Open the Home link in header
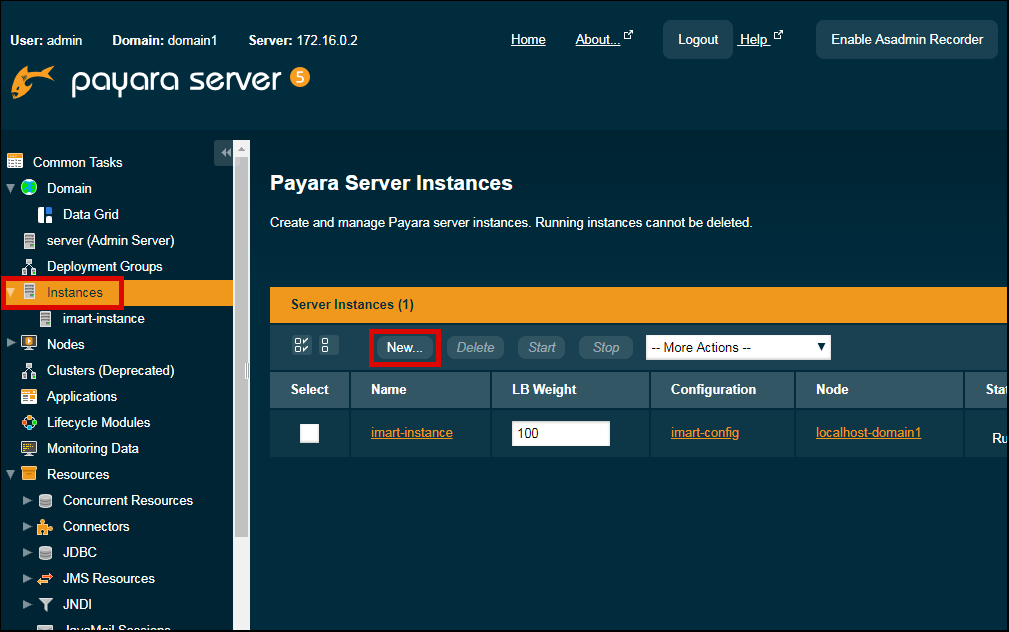This screenshot has width=1009, height=632. point(528,40)
